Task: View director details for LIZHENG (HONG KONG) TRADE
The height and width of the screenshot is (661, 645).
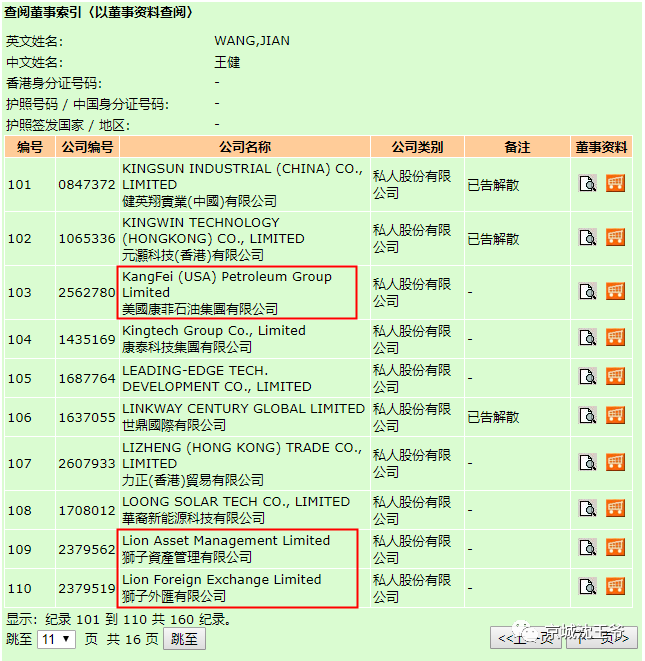Action: pyautogui.click(x=588, y=463)
